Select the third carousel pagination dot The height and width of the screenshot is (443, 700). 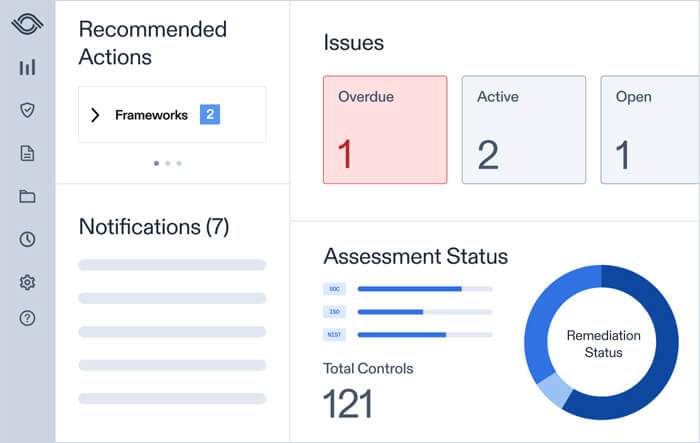[179, 162]
